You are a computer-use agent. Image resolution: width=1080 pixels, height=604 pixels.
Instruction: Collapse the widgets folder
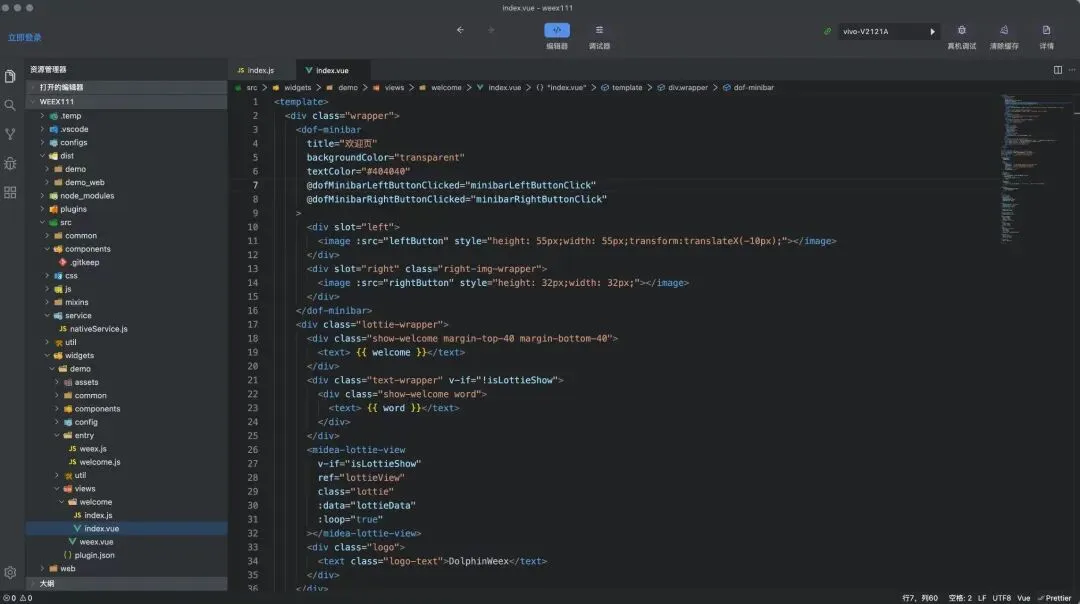click(x=127, y=355)
